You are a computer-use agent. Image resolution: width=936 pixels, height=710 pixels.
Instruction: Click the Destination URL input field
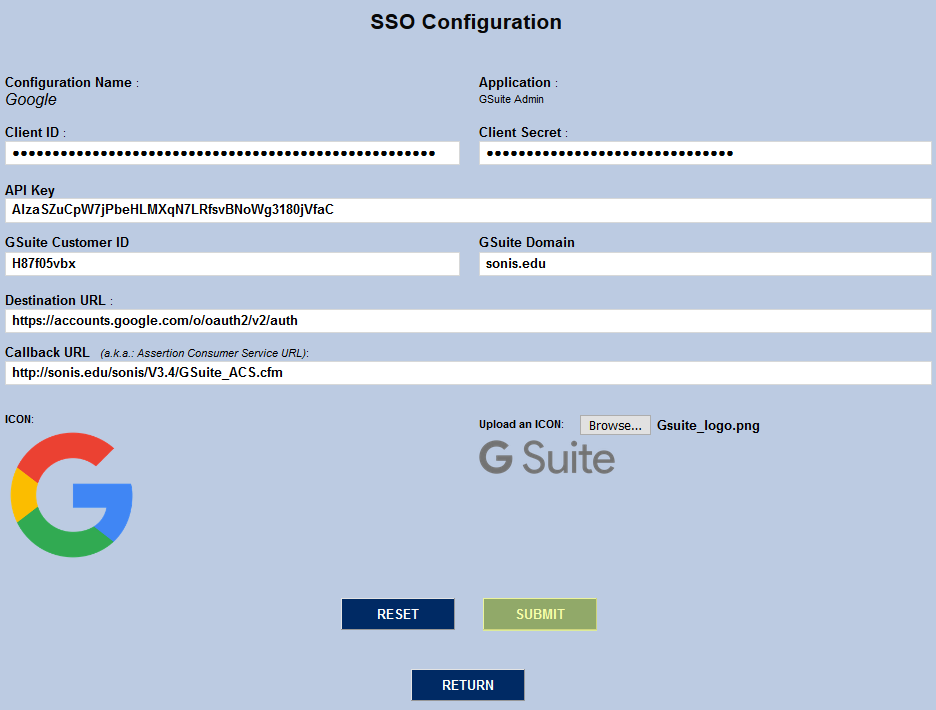465,320
